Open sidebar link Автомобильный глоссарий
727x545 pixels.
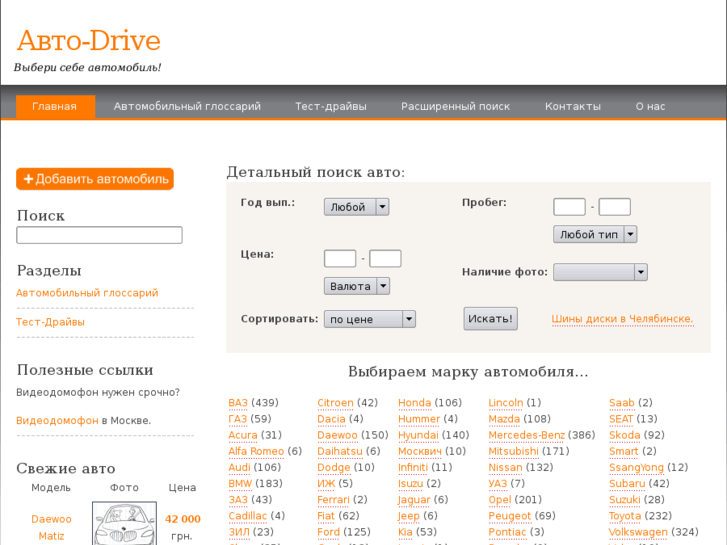(87, 293)
